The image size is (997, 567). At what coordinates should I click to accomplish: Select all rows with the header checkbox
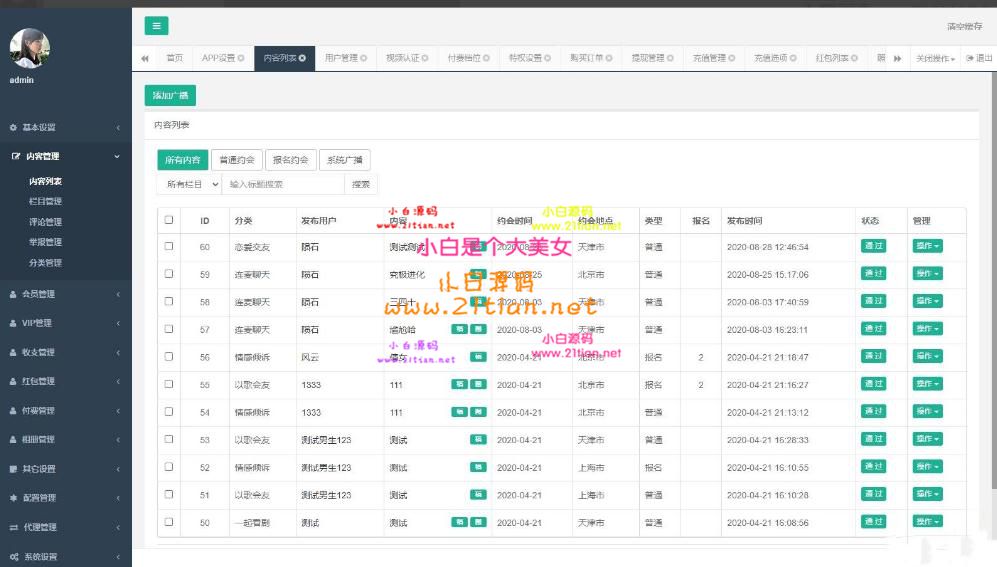tap(168, 220)
